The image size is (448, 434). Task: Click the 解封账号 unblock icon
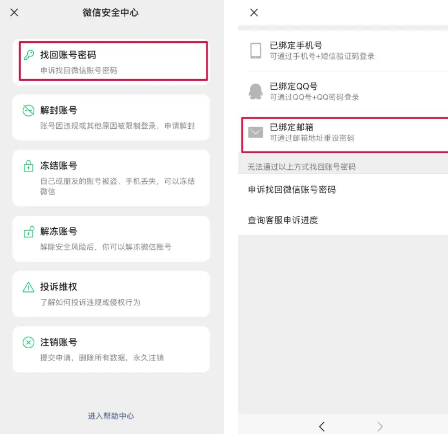28,110
